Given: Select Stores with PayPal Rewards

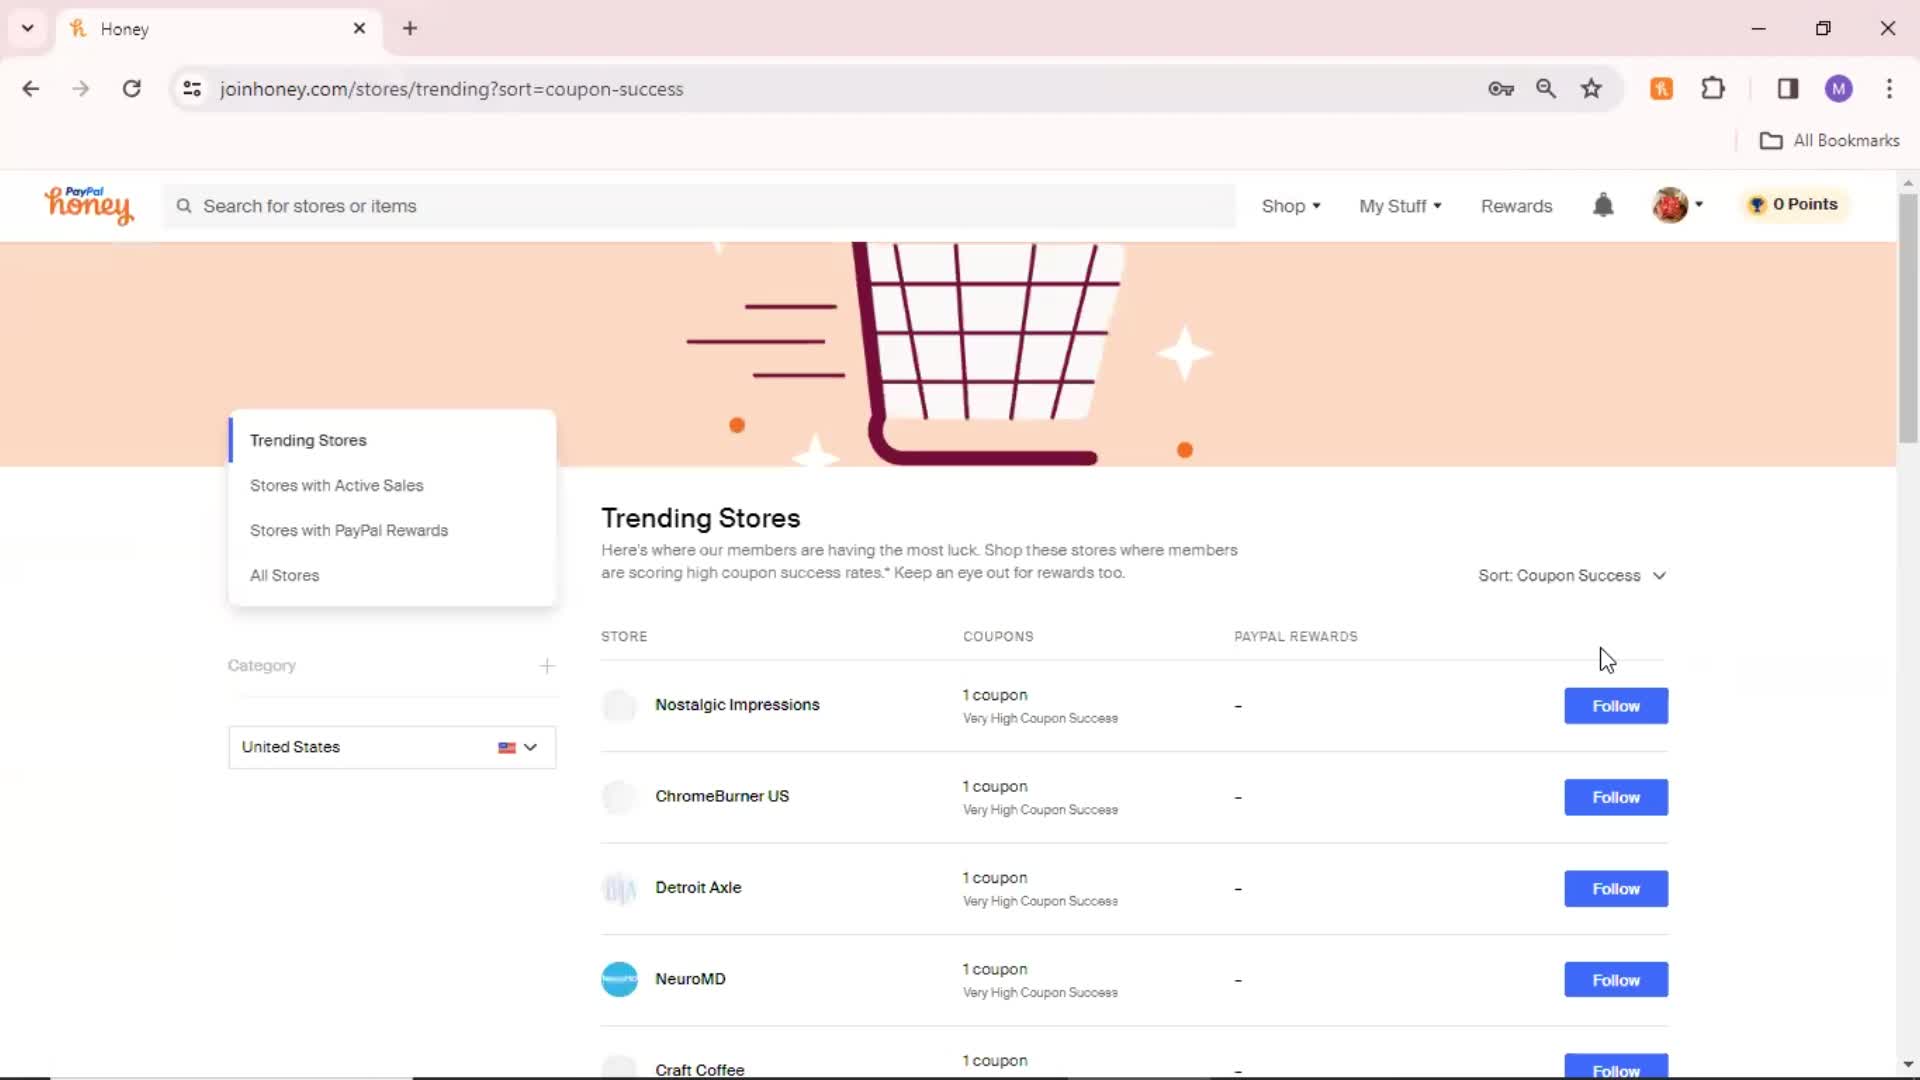Looking at the screenshot, I should (348, 530).
